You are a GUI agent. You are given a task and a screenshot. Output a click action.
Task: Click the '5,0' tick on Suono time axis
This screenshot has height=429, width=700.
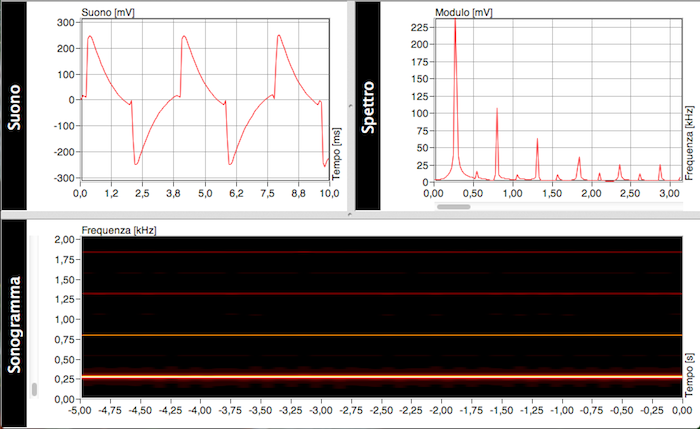(x=205, y=193)
